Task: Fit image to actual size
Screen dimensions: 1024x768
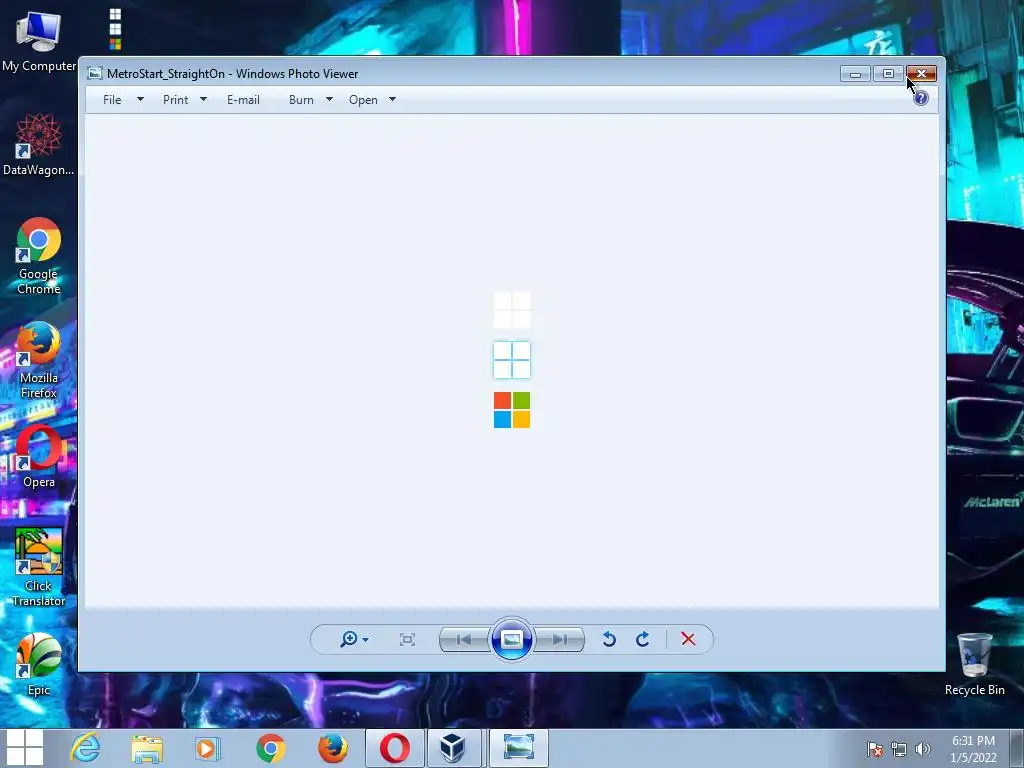Action: (407, 639)
